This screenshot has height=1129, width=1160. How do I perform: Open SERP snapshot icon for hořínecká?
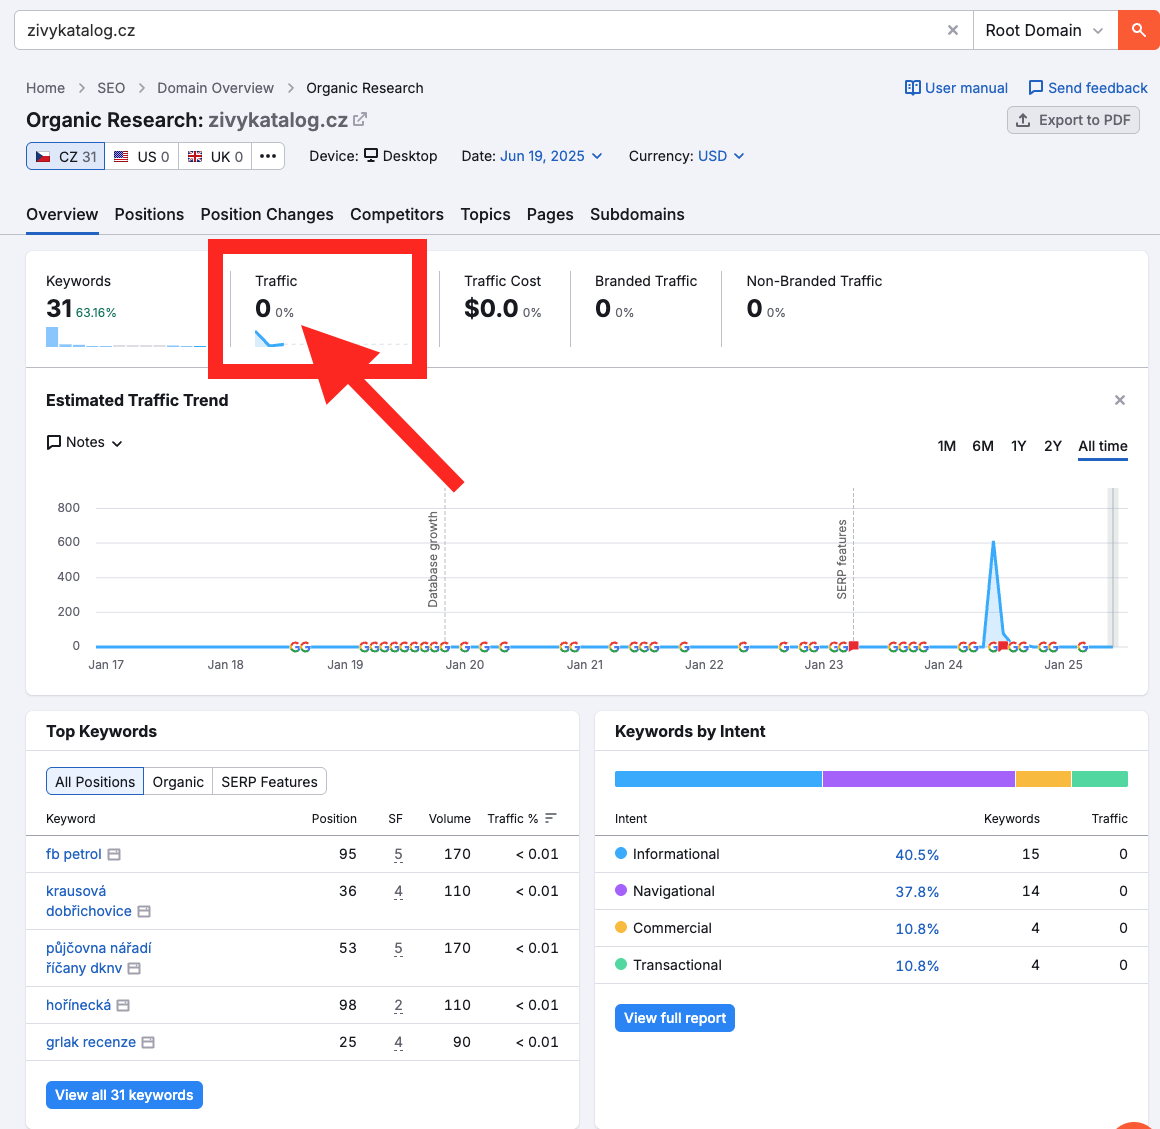124,1006
